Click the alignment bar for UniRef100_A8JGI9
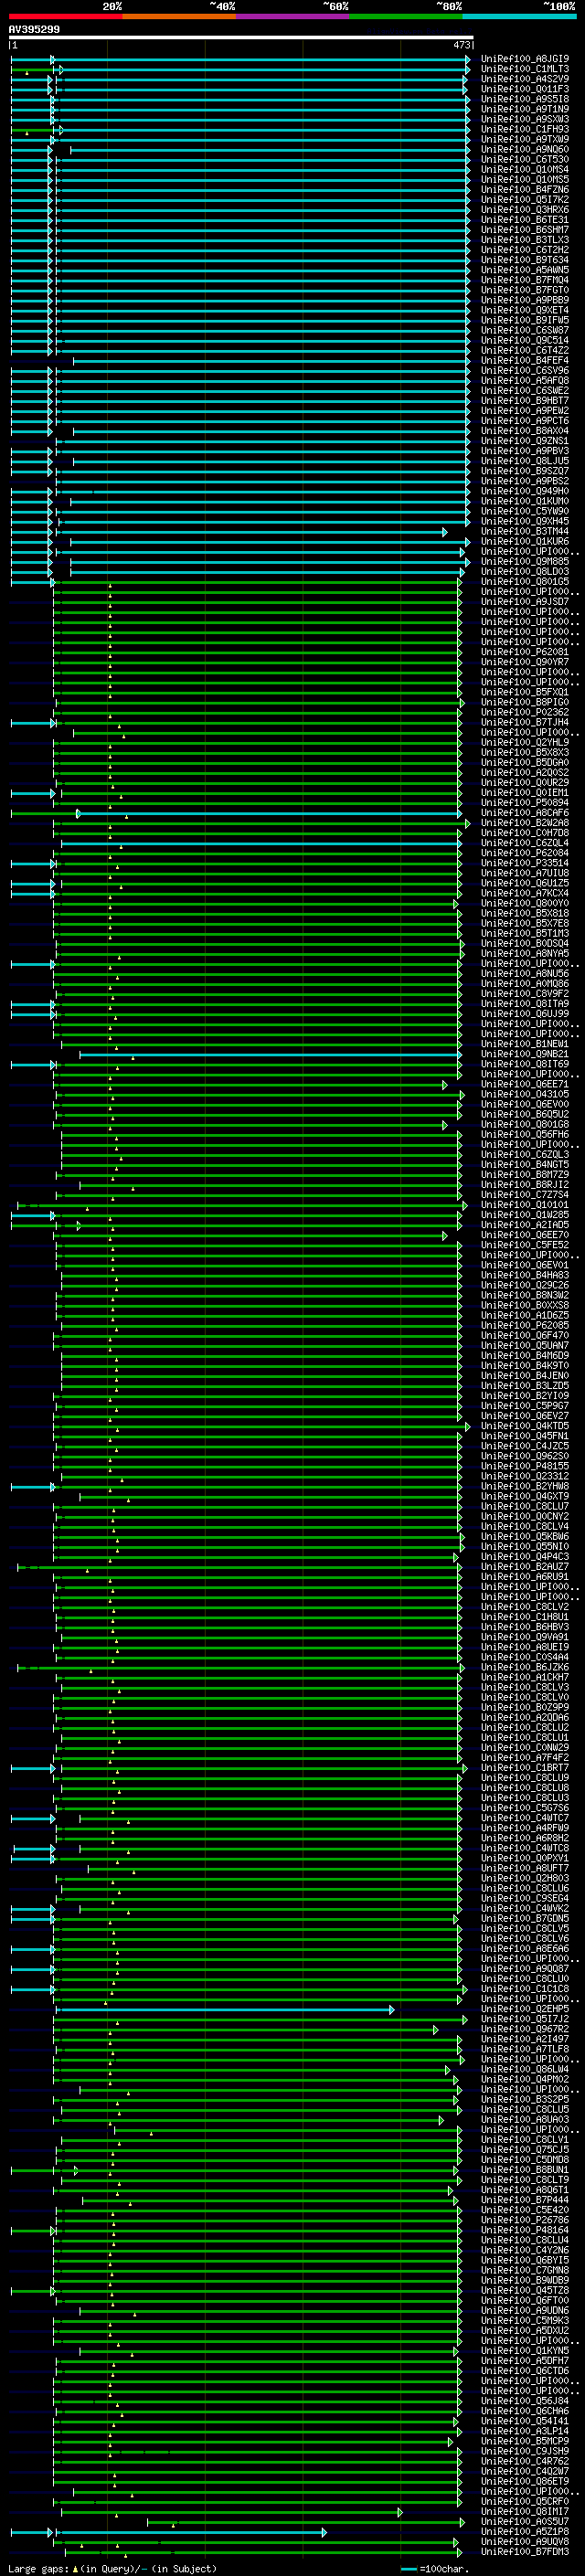Viewport: 585px width, 2576px height. [x=240, y=59]
